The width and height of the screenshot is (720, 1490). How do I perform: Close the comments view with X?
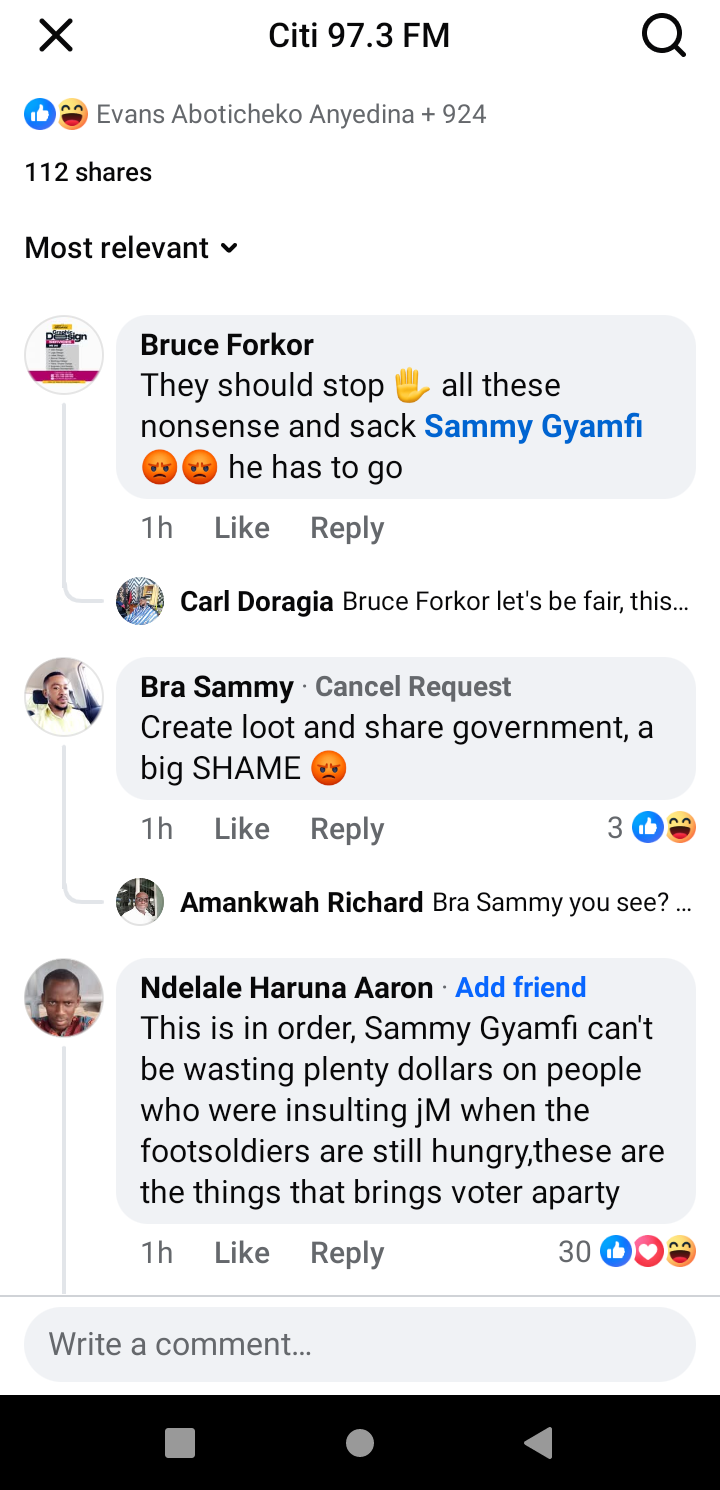56,37
